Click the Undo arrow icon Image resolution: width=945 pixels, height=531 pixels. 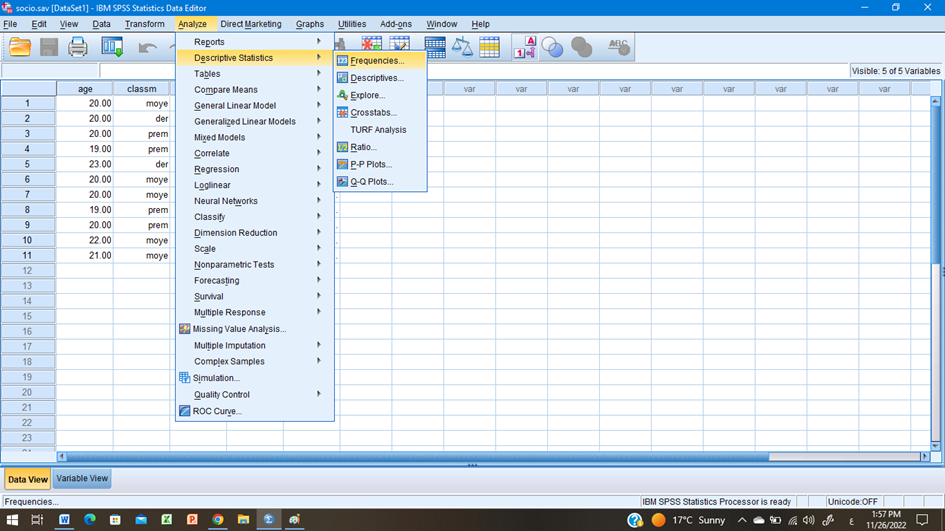(x=148, y=47)
